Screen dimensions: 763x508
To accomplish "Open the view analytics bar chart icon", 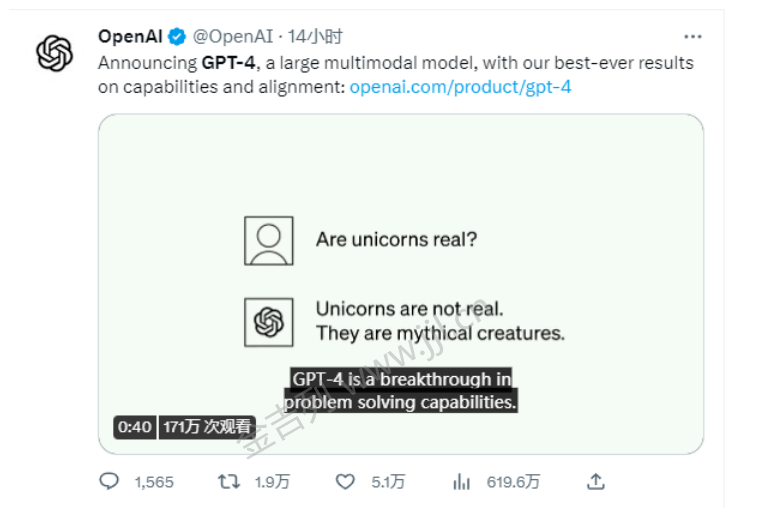I will 461,482.
